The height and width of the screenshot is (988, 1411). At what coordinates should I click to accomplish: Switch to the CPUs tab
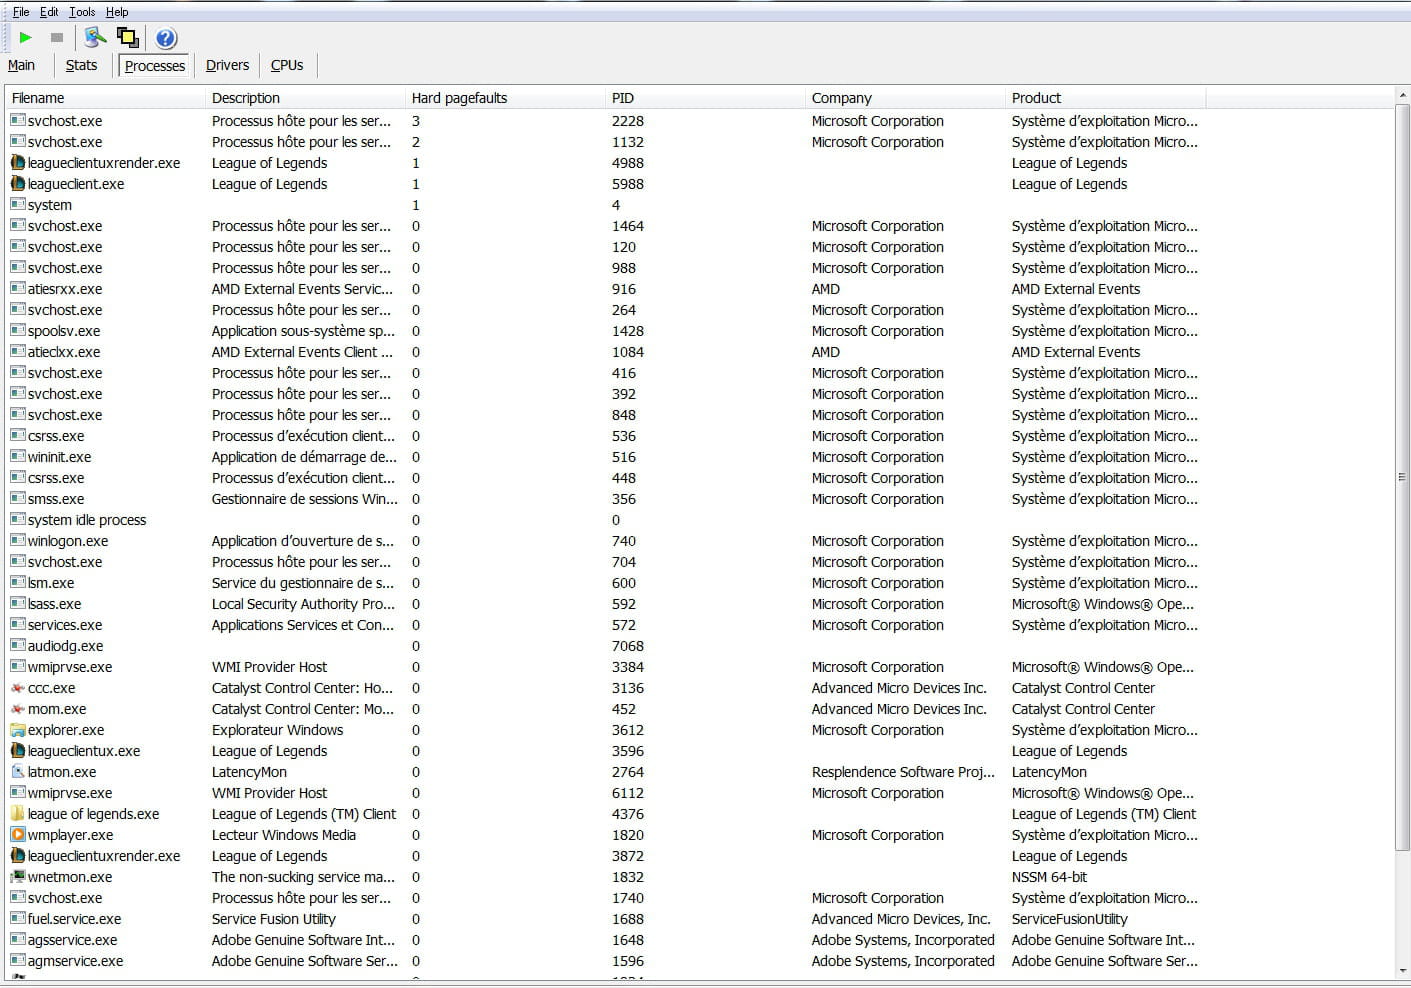click(x=287, y=65)
